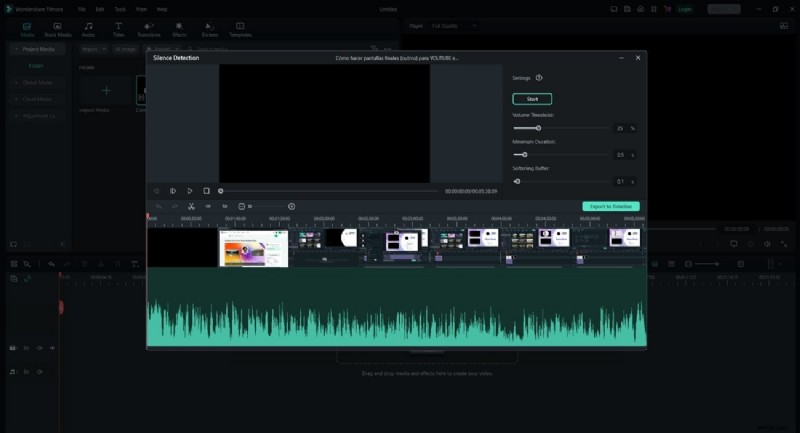Click the snapshot camera icon in title bar
This screenshot has height=433, width=800.
coord(640,9)
